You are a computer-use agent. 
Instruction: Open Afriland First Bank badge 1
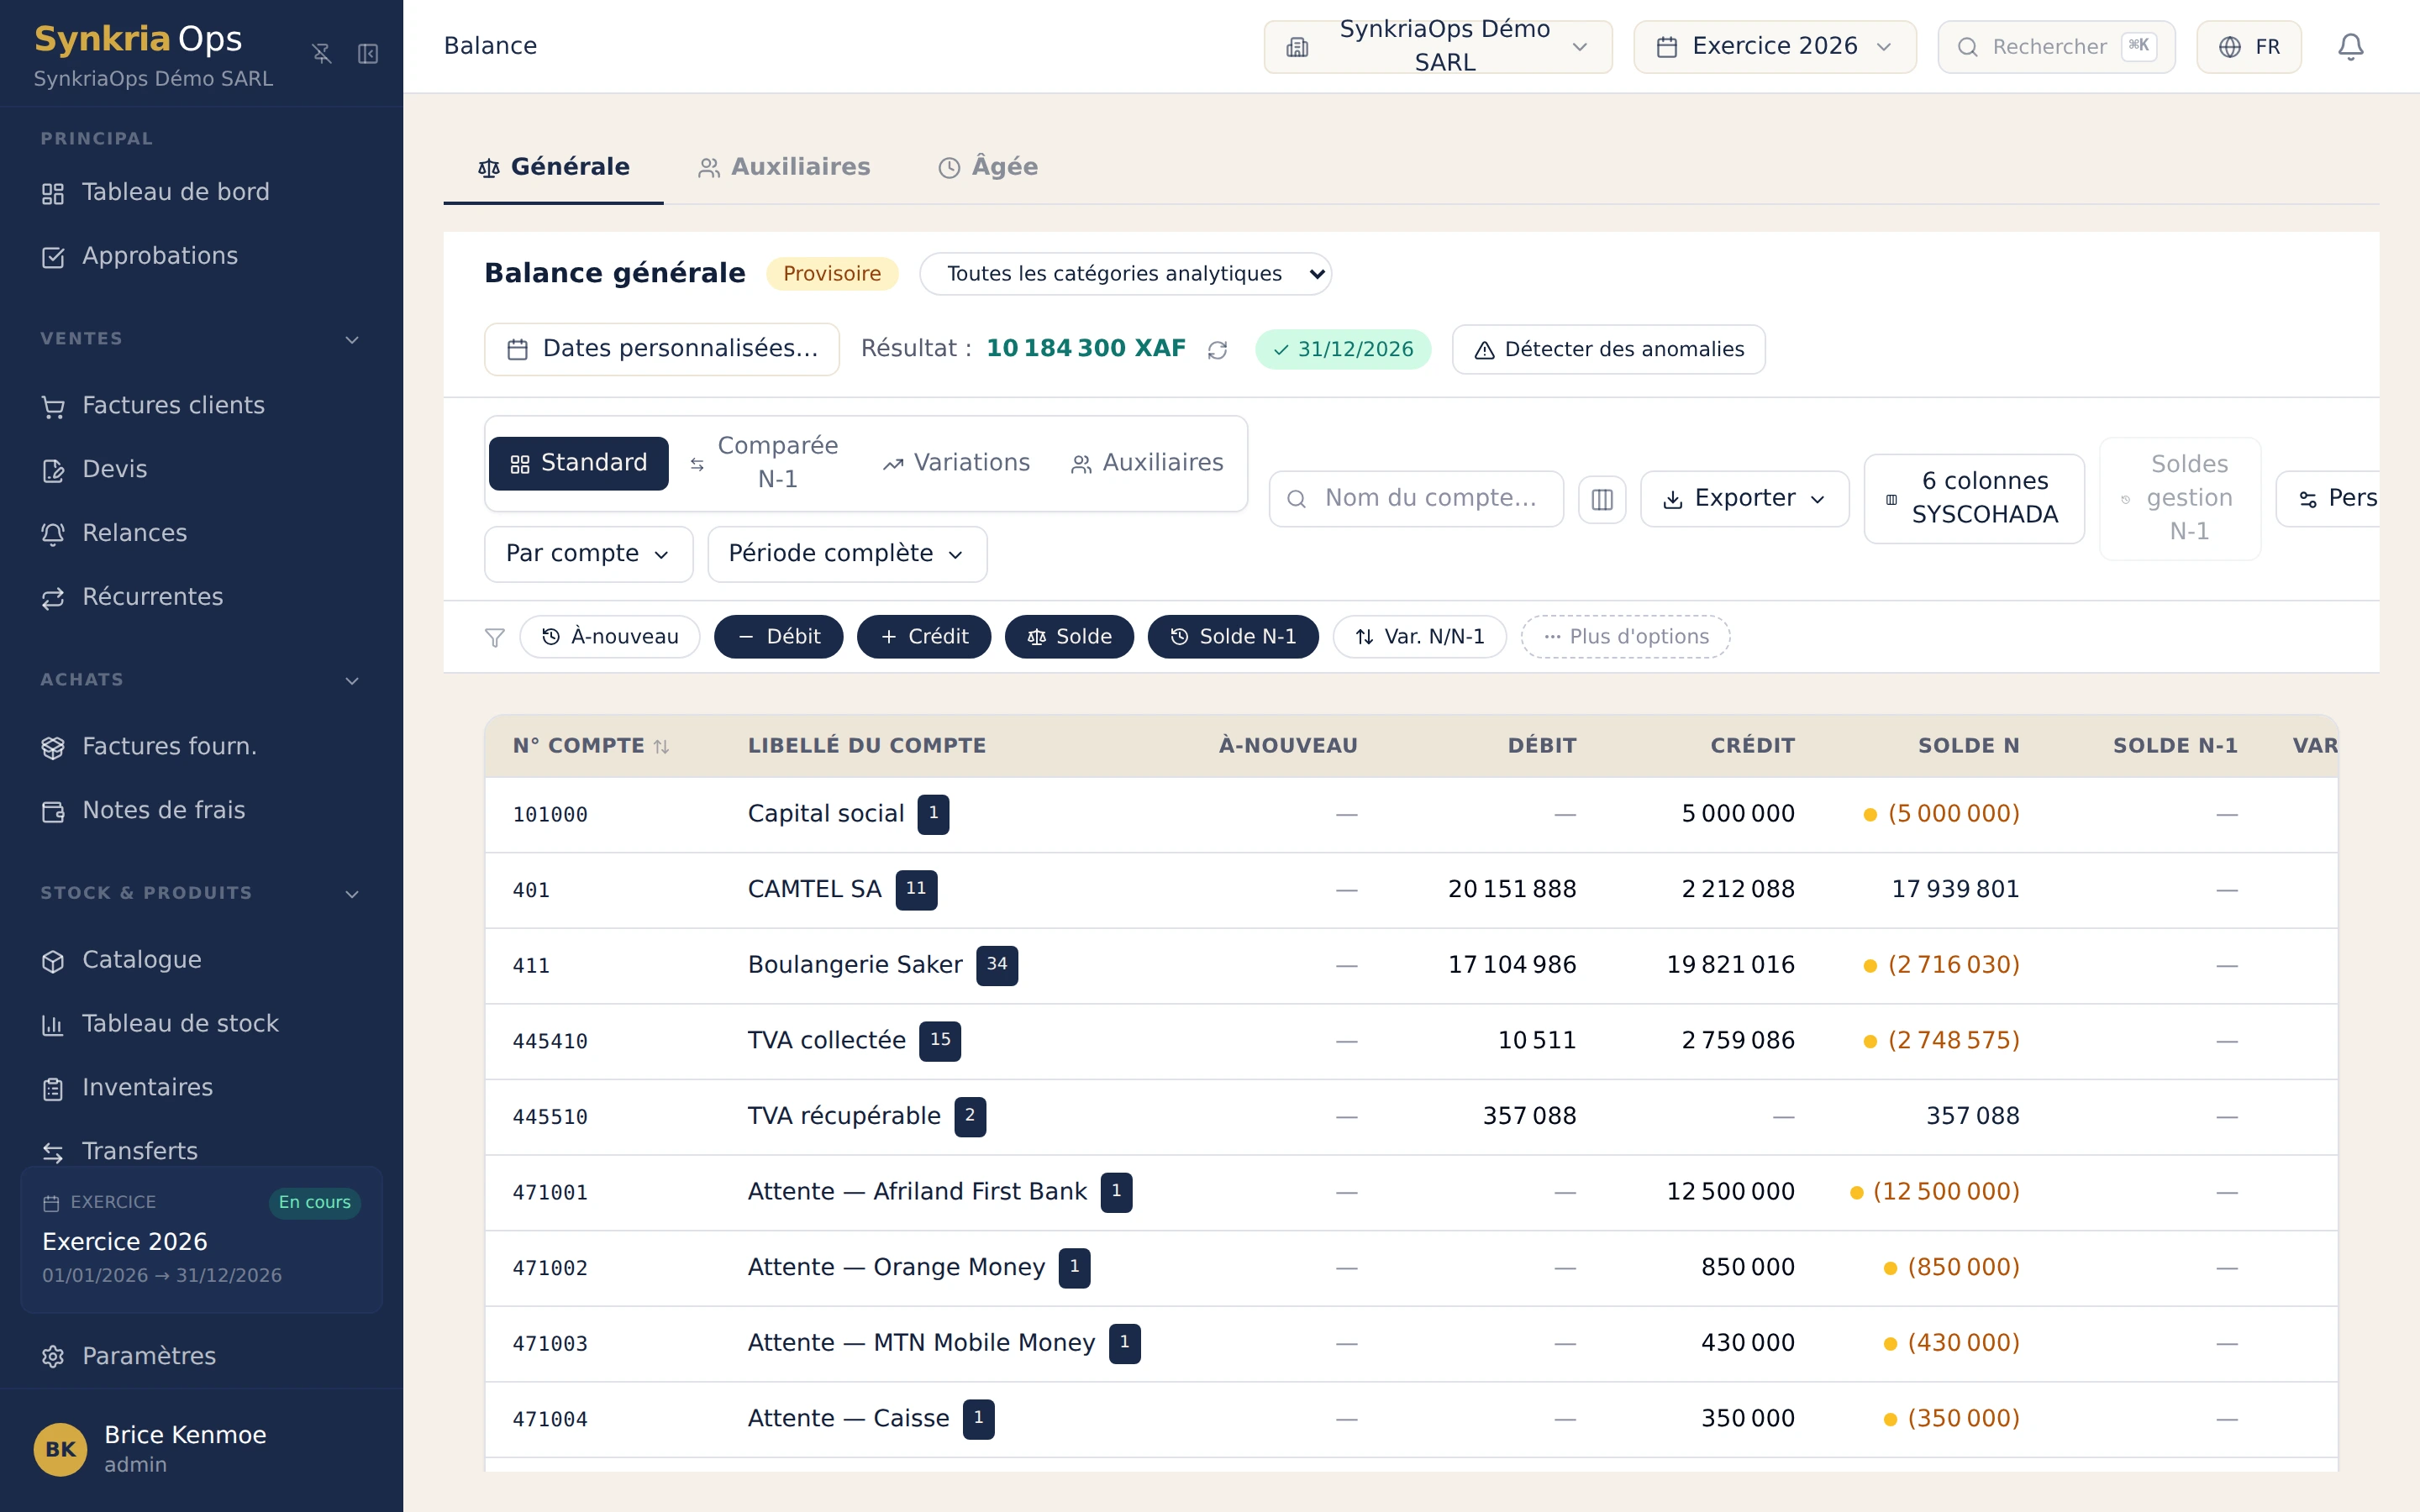[x=1116, y=1192]
